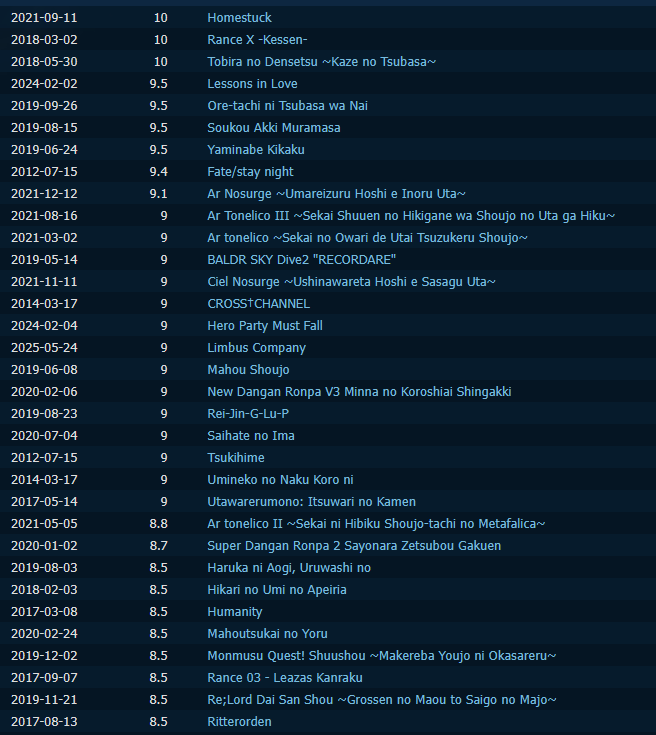This screenshot has height=735, width=656.
Task: Select the 8.8 score value
Action: click(158, 525)
